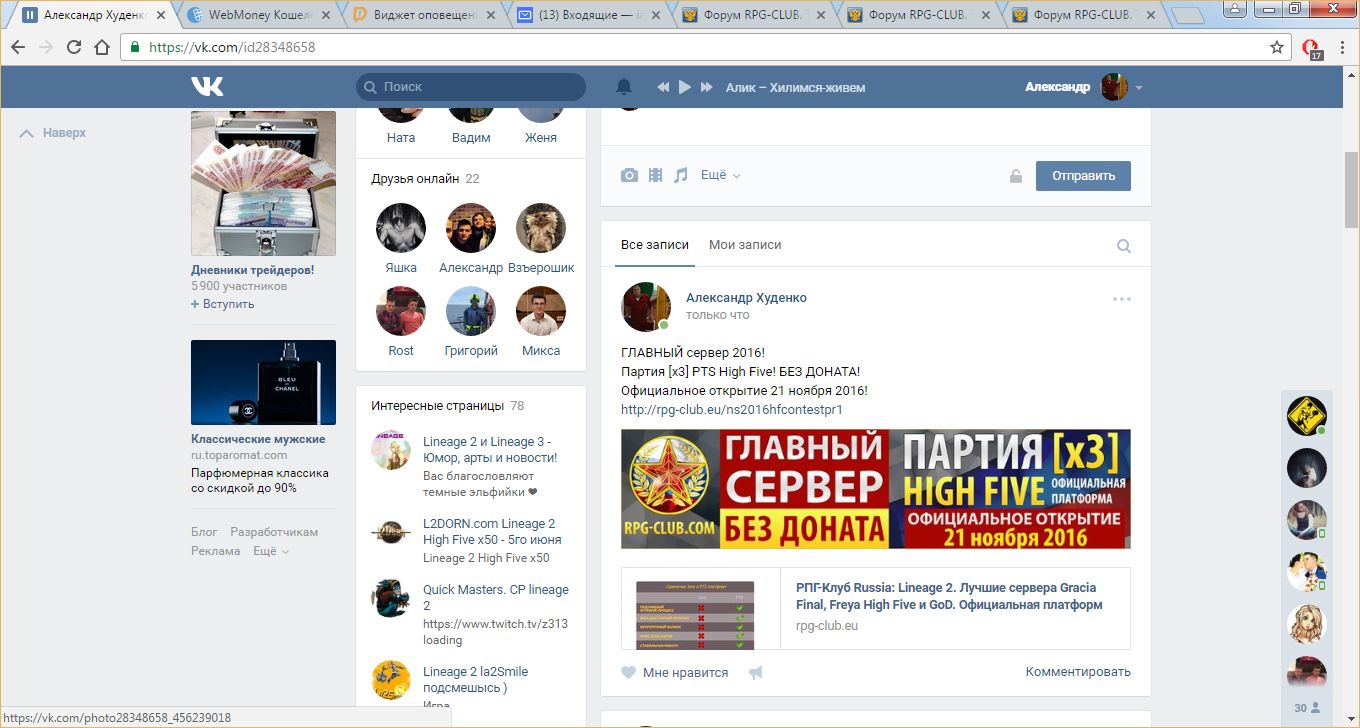This screenshot has width=1360, height=728.
Task: Open the rpg-club.eu/ns2016hfcontestpr1 link
Action: point(732,410)
